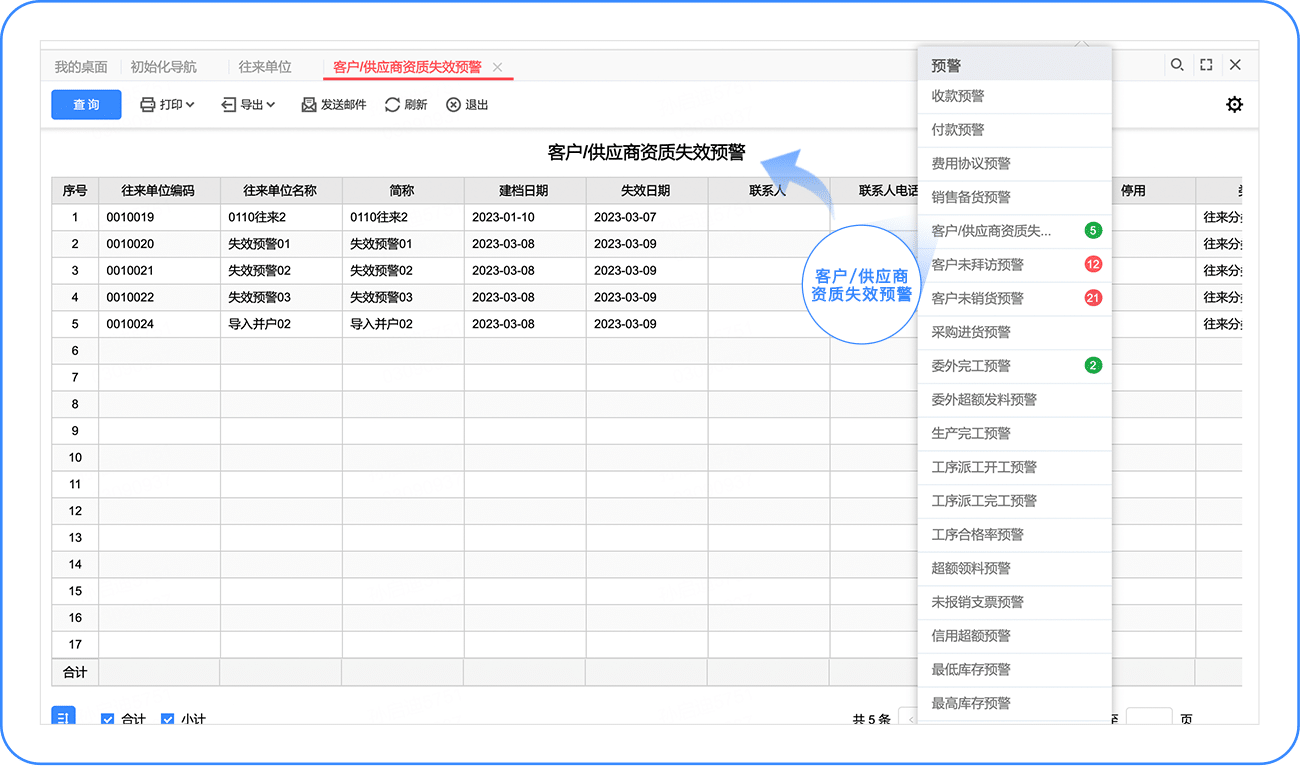Click the search magnifier icon
Screen dimensions: 1300x766
point(1177,65)
